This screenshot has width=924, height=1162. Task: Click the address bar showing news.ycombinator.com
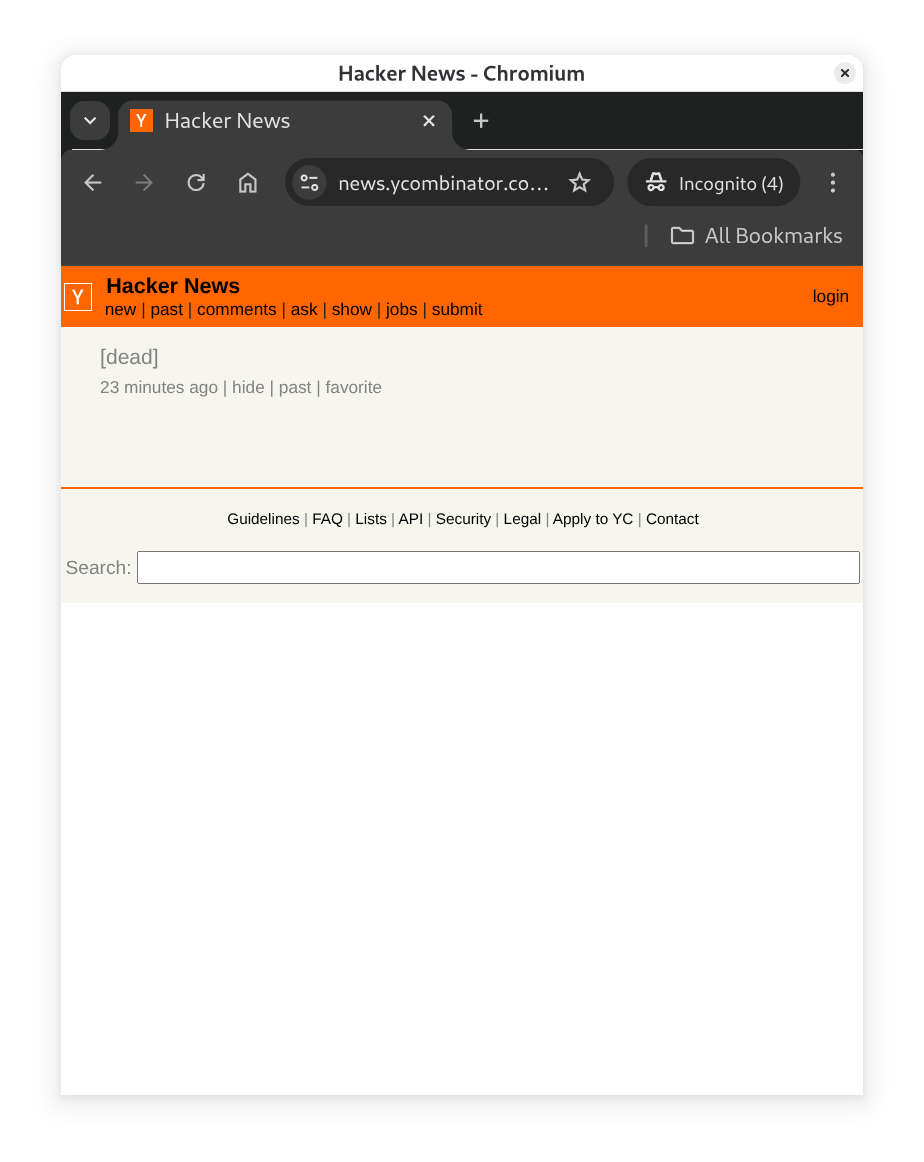pyautogui.click(x=444, y=182)
